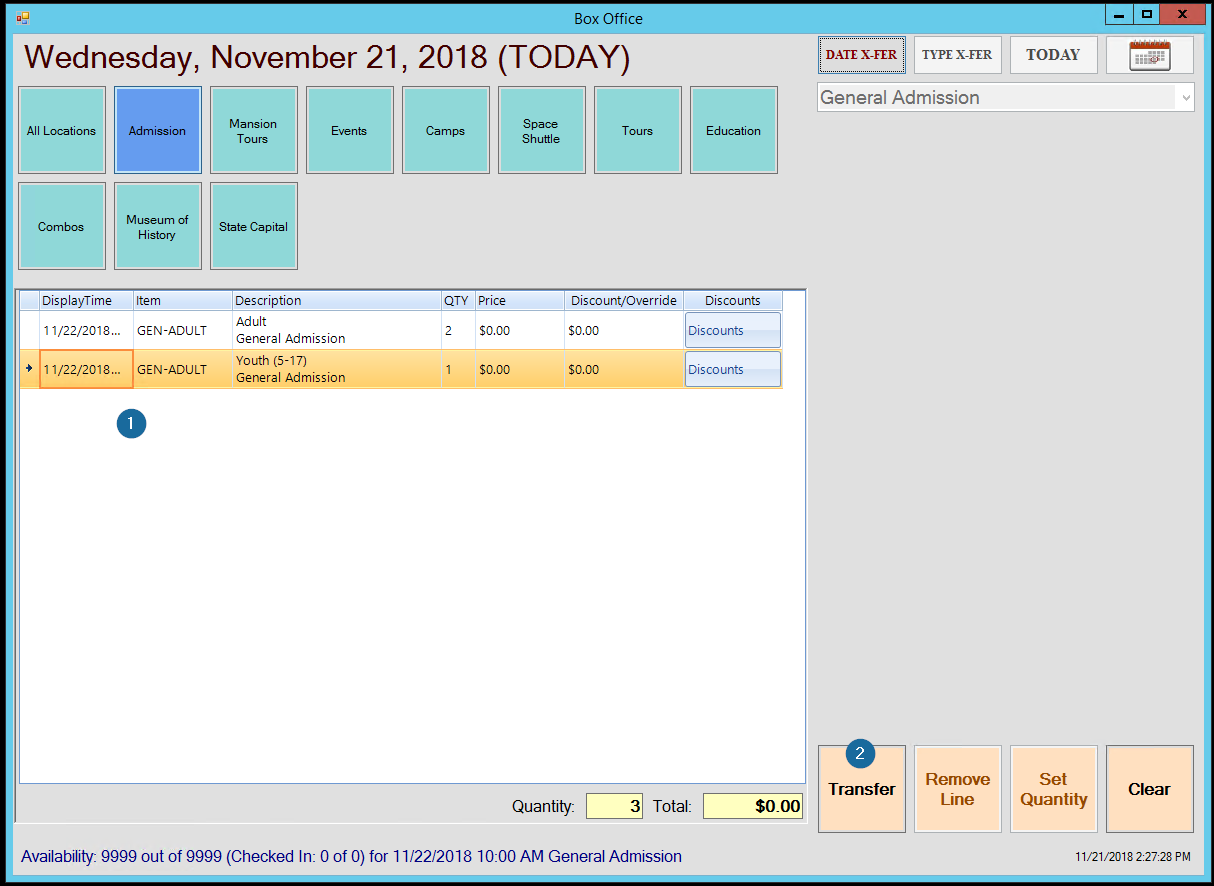Click the DATE X-FER button
1214x886 pixels.
(862, 55)
